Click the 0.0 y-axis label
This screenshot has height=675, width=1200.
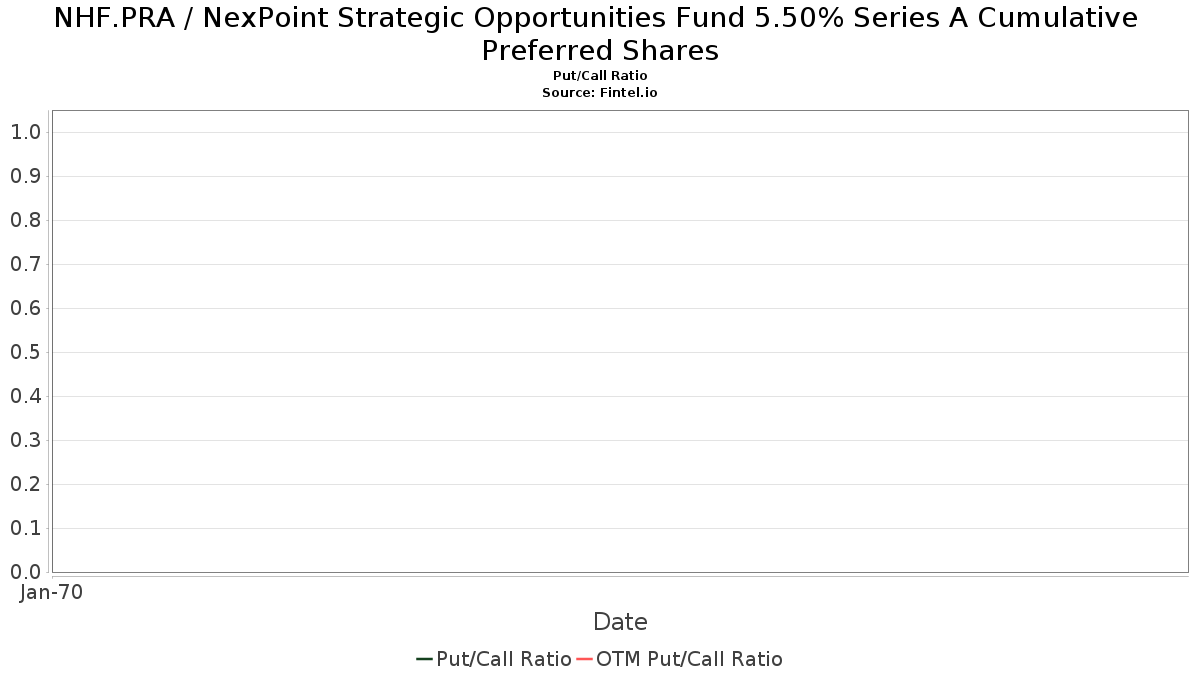point(25,572)
